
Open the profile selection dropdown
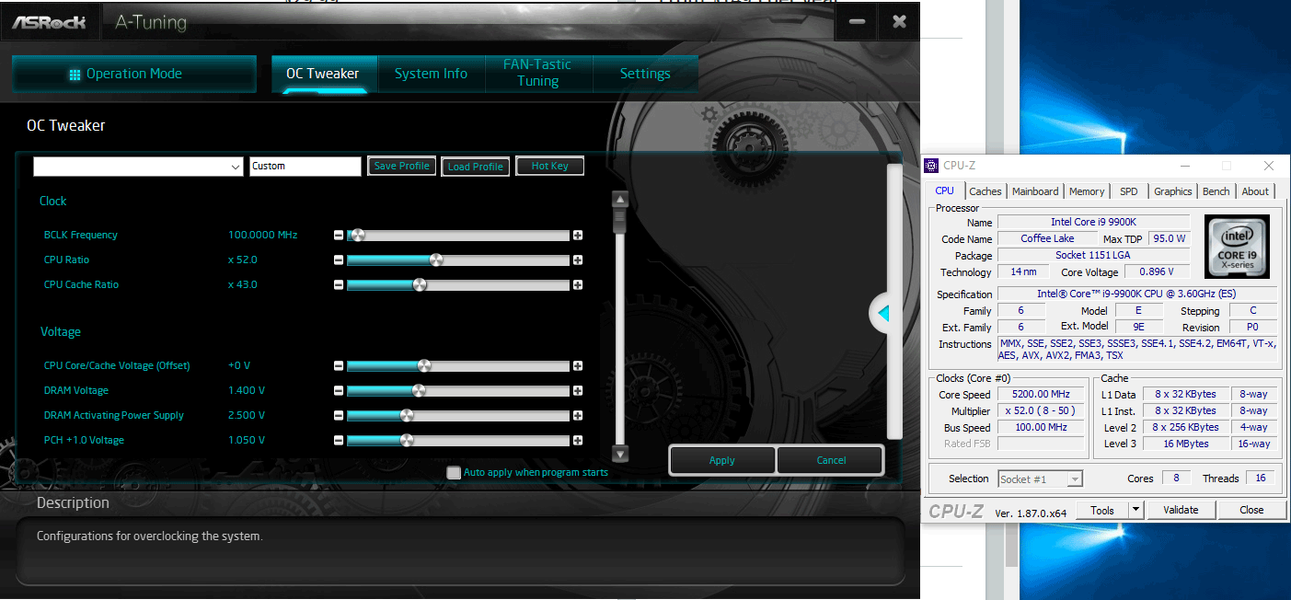coord(236,167)
